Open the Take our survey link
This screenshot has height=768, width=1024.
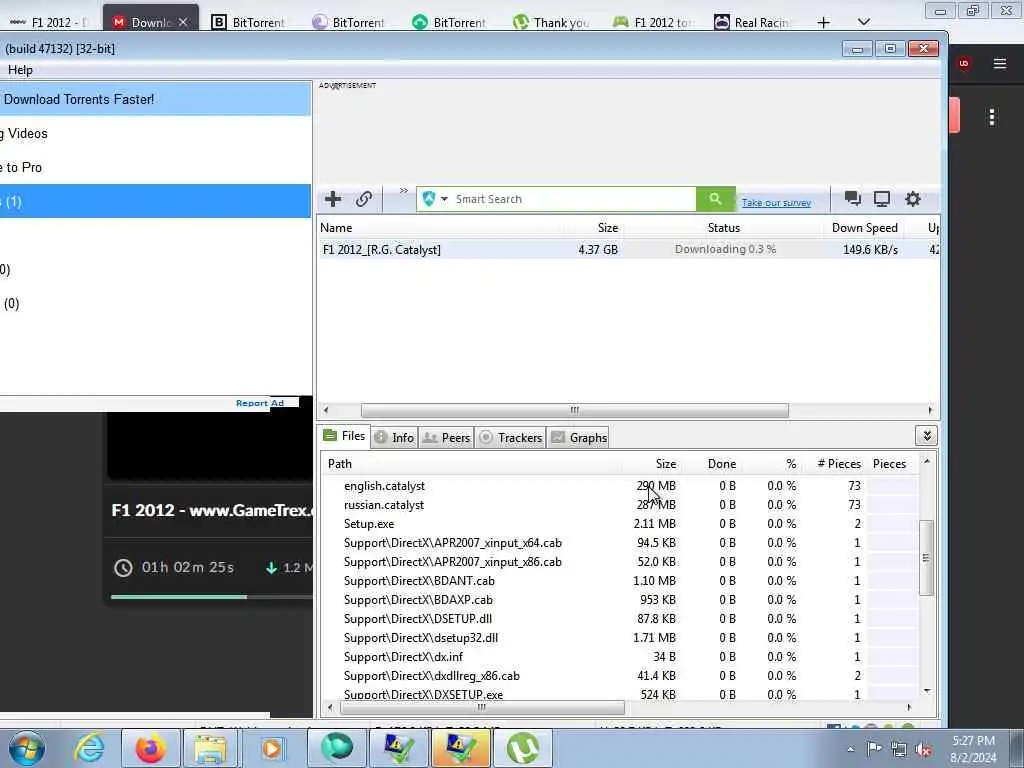coord(776,202)
